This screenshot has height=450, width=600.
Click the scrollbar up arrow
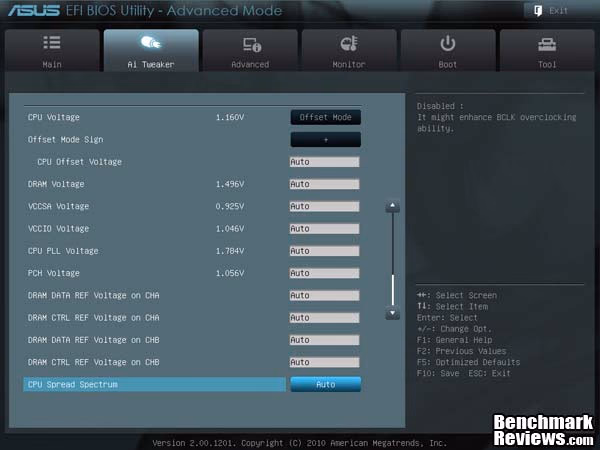click(x=392, y=207)
